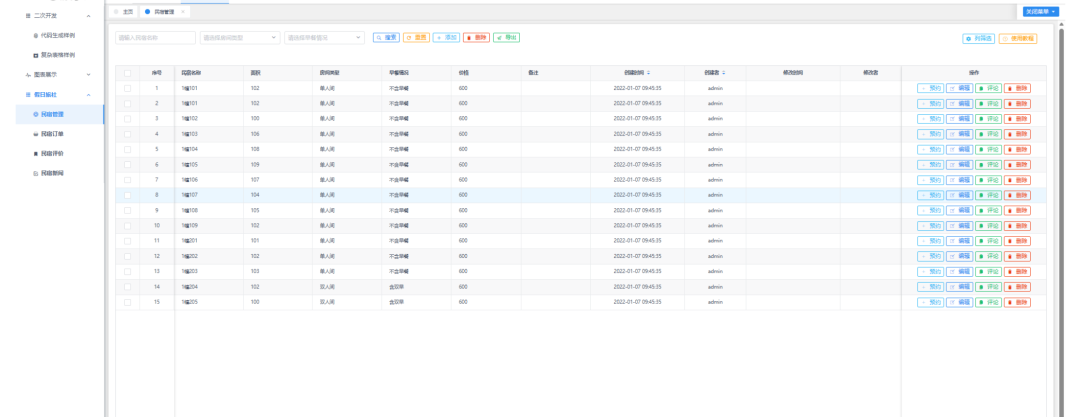
Task: Click the green 导出 export button
Action: pyautogui.click(x=506, y=37)
